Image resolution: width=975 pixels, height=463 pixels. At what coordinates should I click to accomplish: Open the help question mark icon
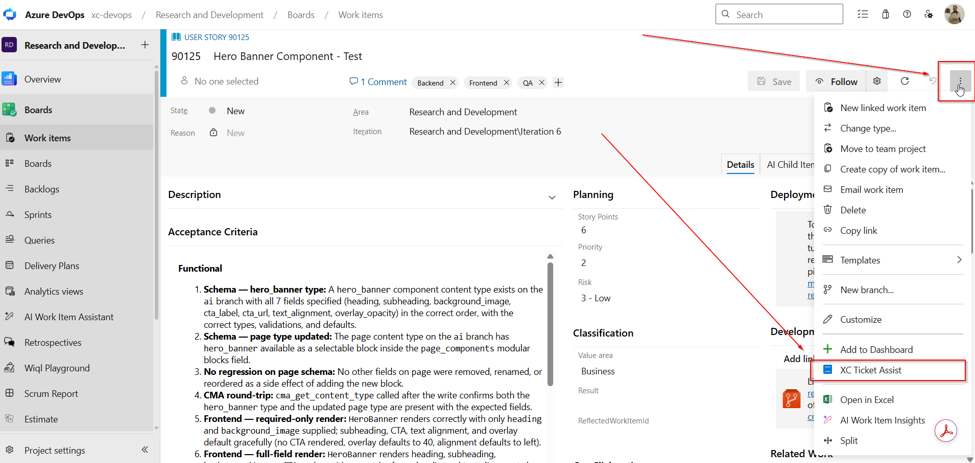907,14
